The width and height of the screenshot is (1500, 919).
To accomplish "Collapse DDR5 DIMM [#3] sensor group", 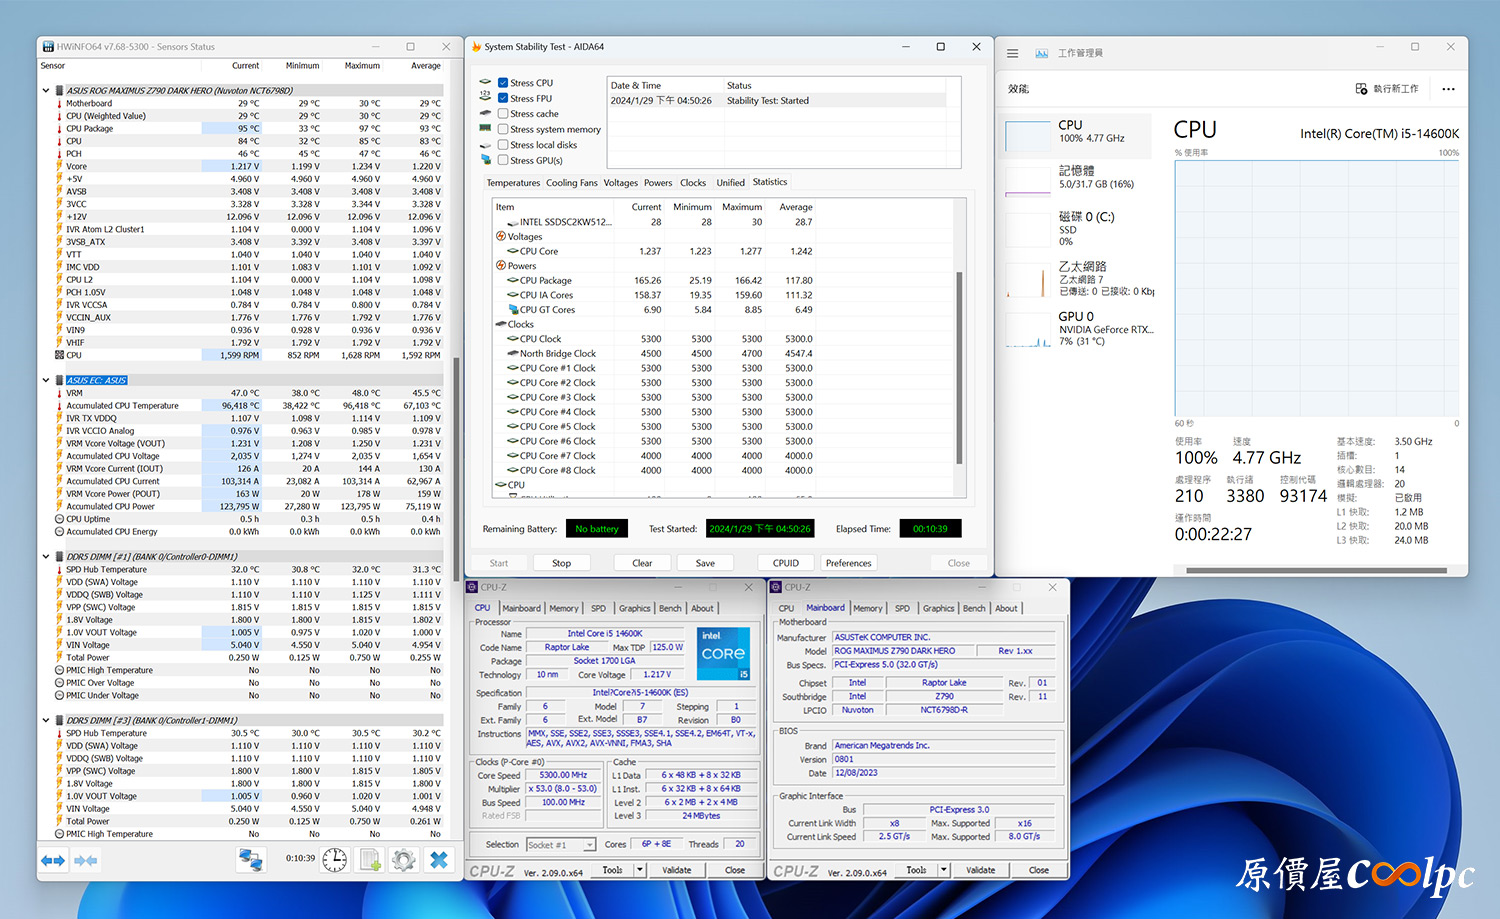I will tap(46, 720).
